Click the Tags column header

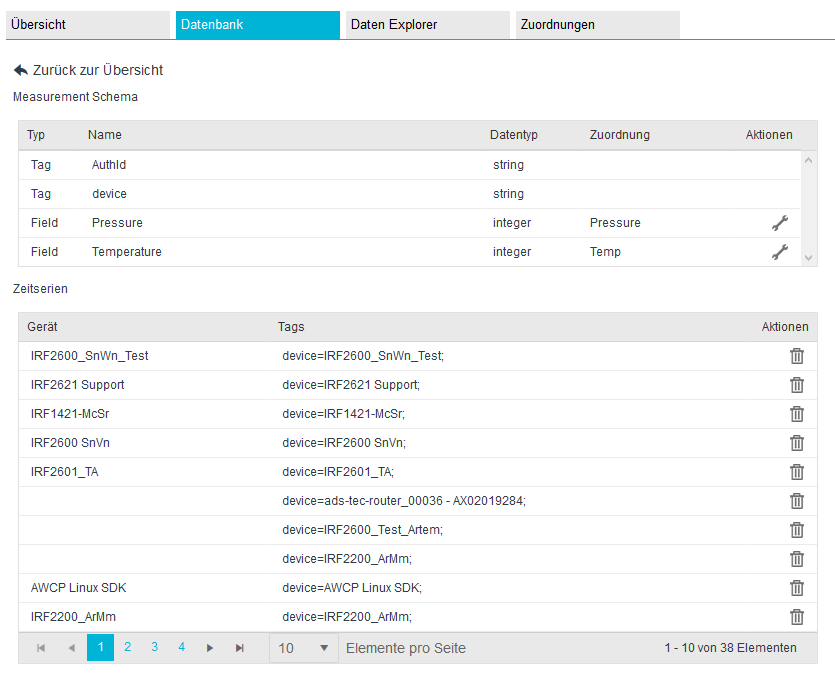coord(291,327)
